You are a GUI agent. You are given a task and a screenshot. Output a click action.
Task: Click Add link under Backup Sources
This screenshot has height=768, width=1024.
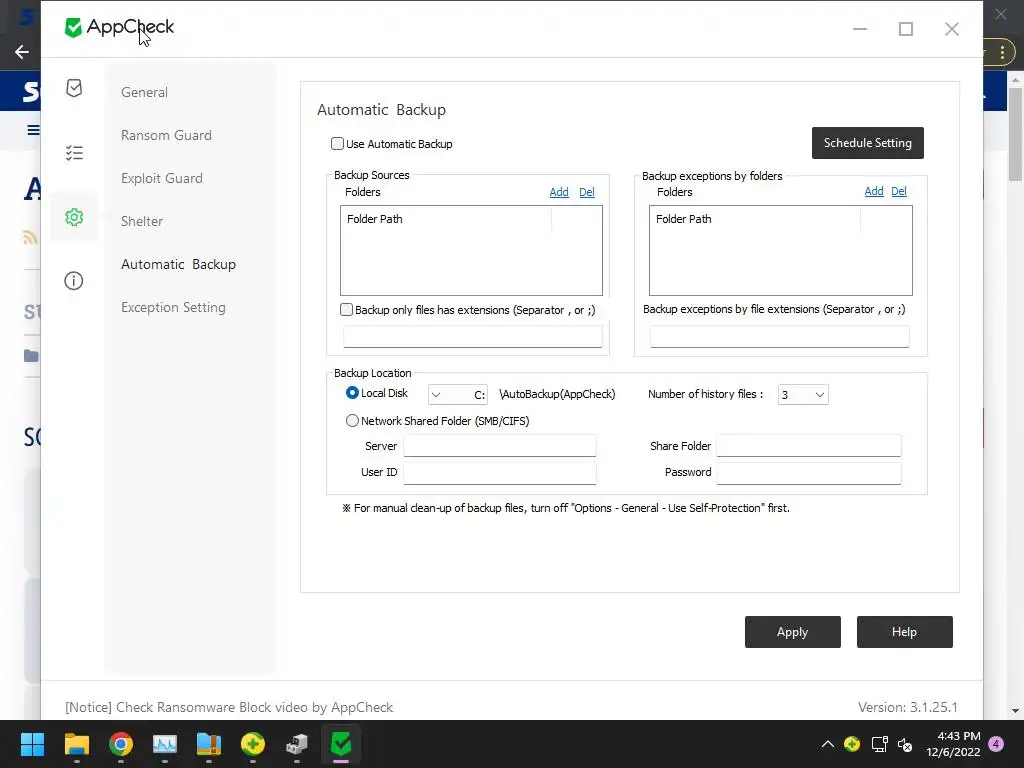(558, 192)
